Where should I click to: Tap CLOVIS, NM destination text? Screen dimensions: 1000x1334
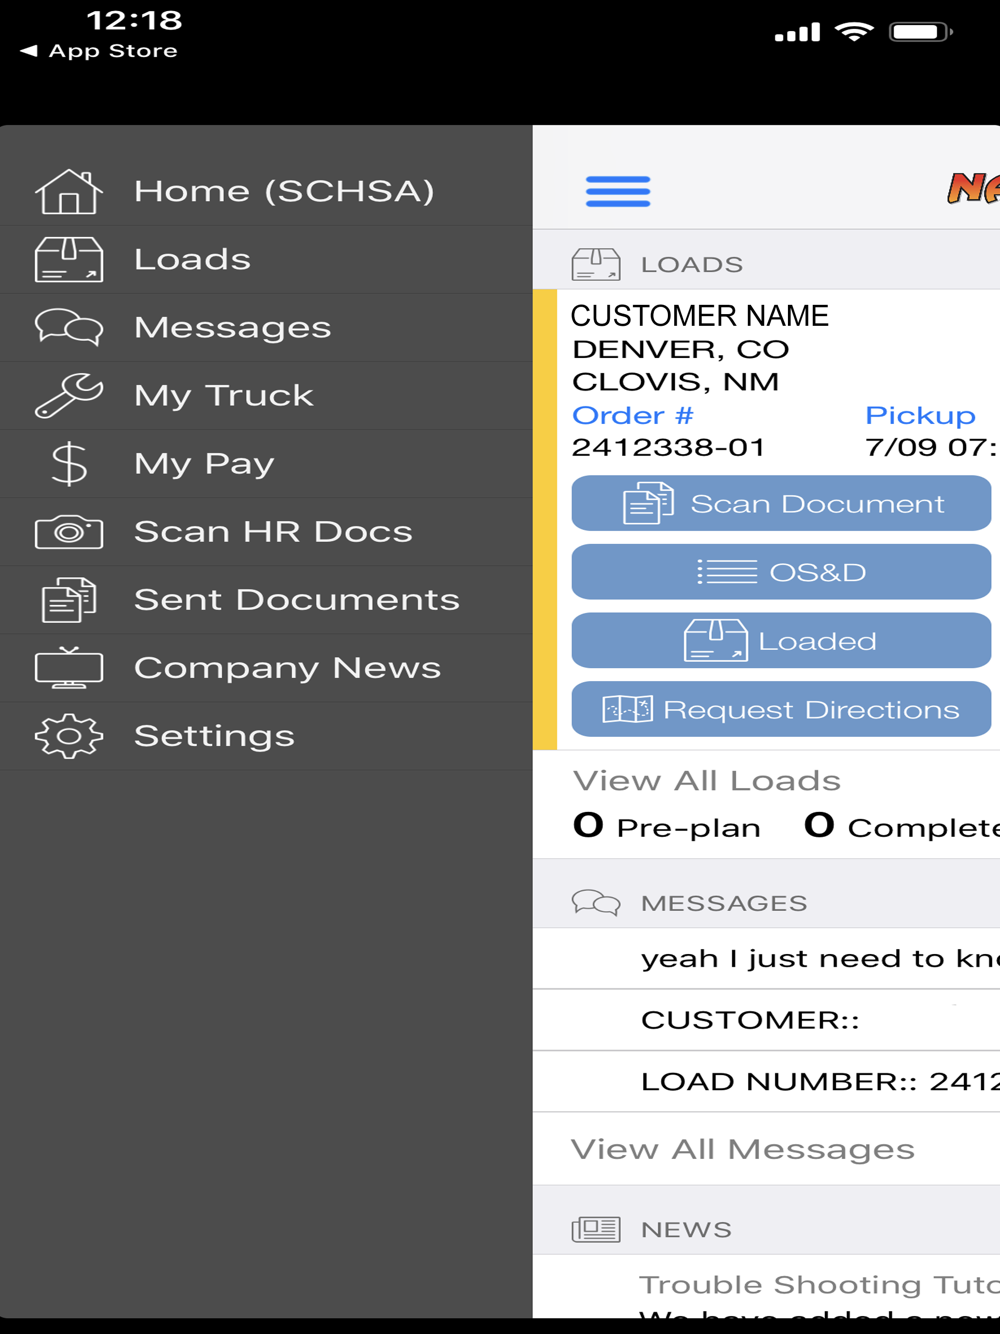click(x=675, y=382)
